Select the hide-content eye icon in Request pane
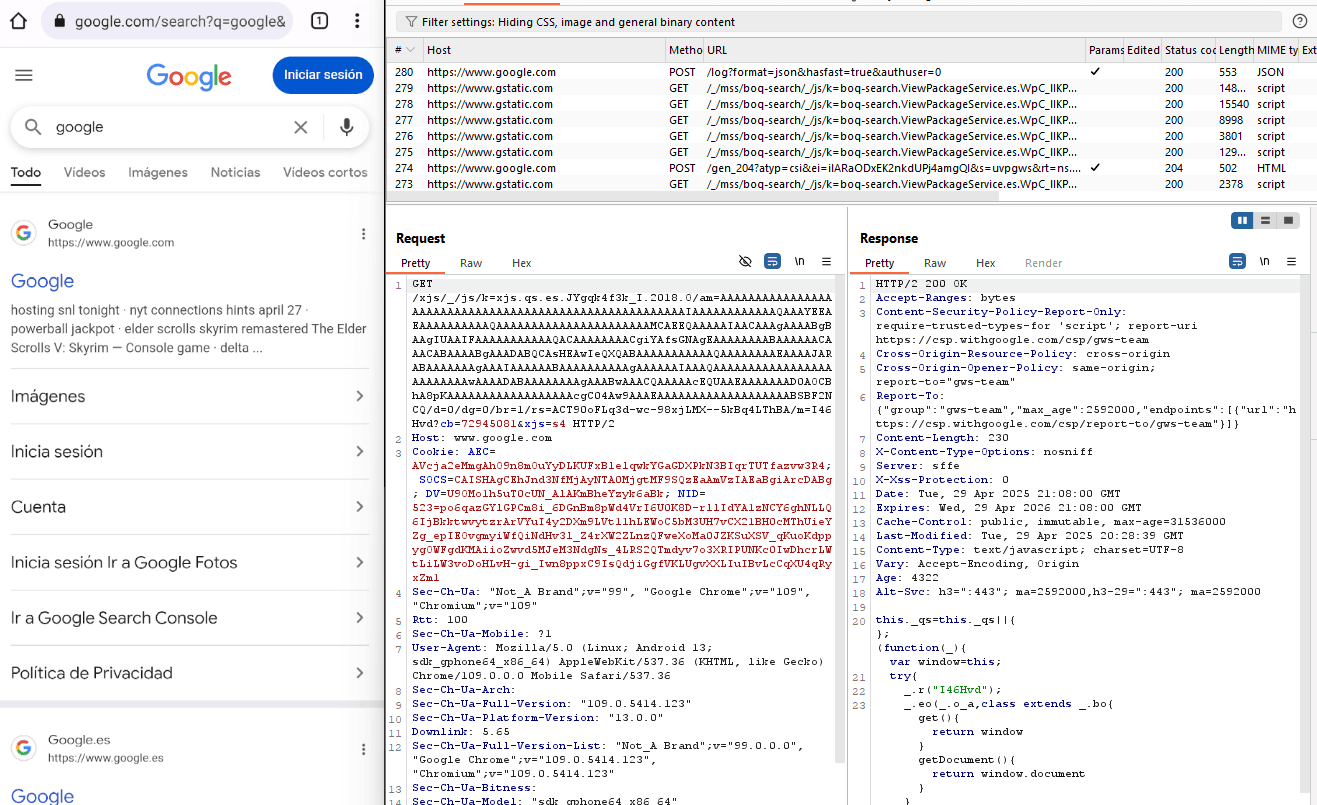This screenshot has width=1317, height=805. tap(745, 261)
